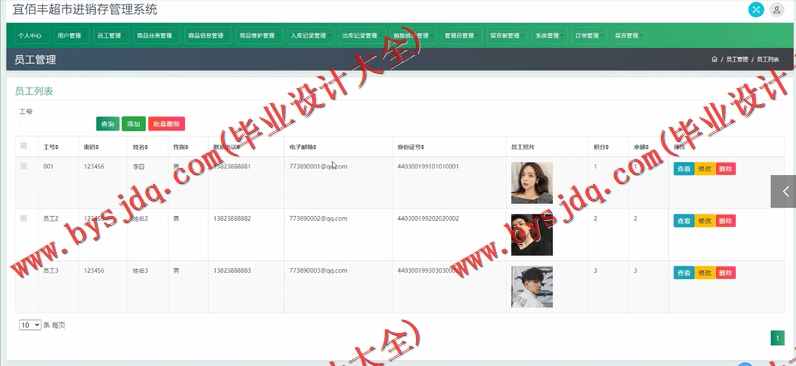Click 修改 for 员工3
This screenshot has width=796, height=366.
coord(705,273)
